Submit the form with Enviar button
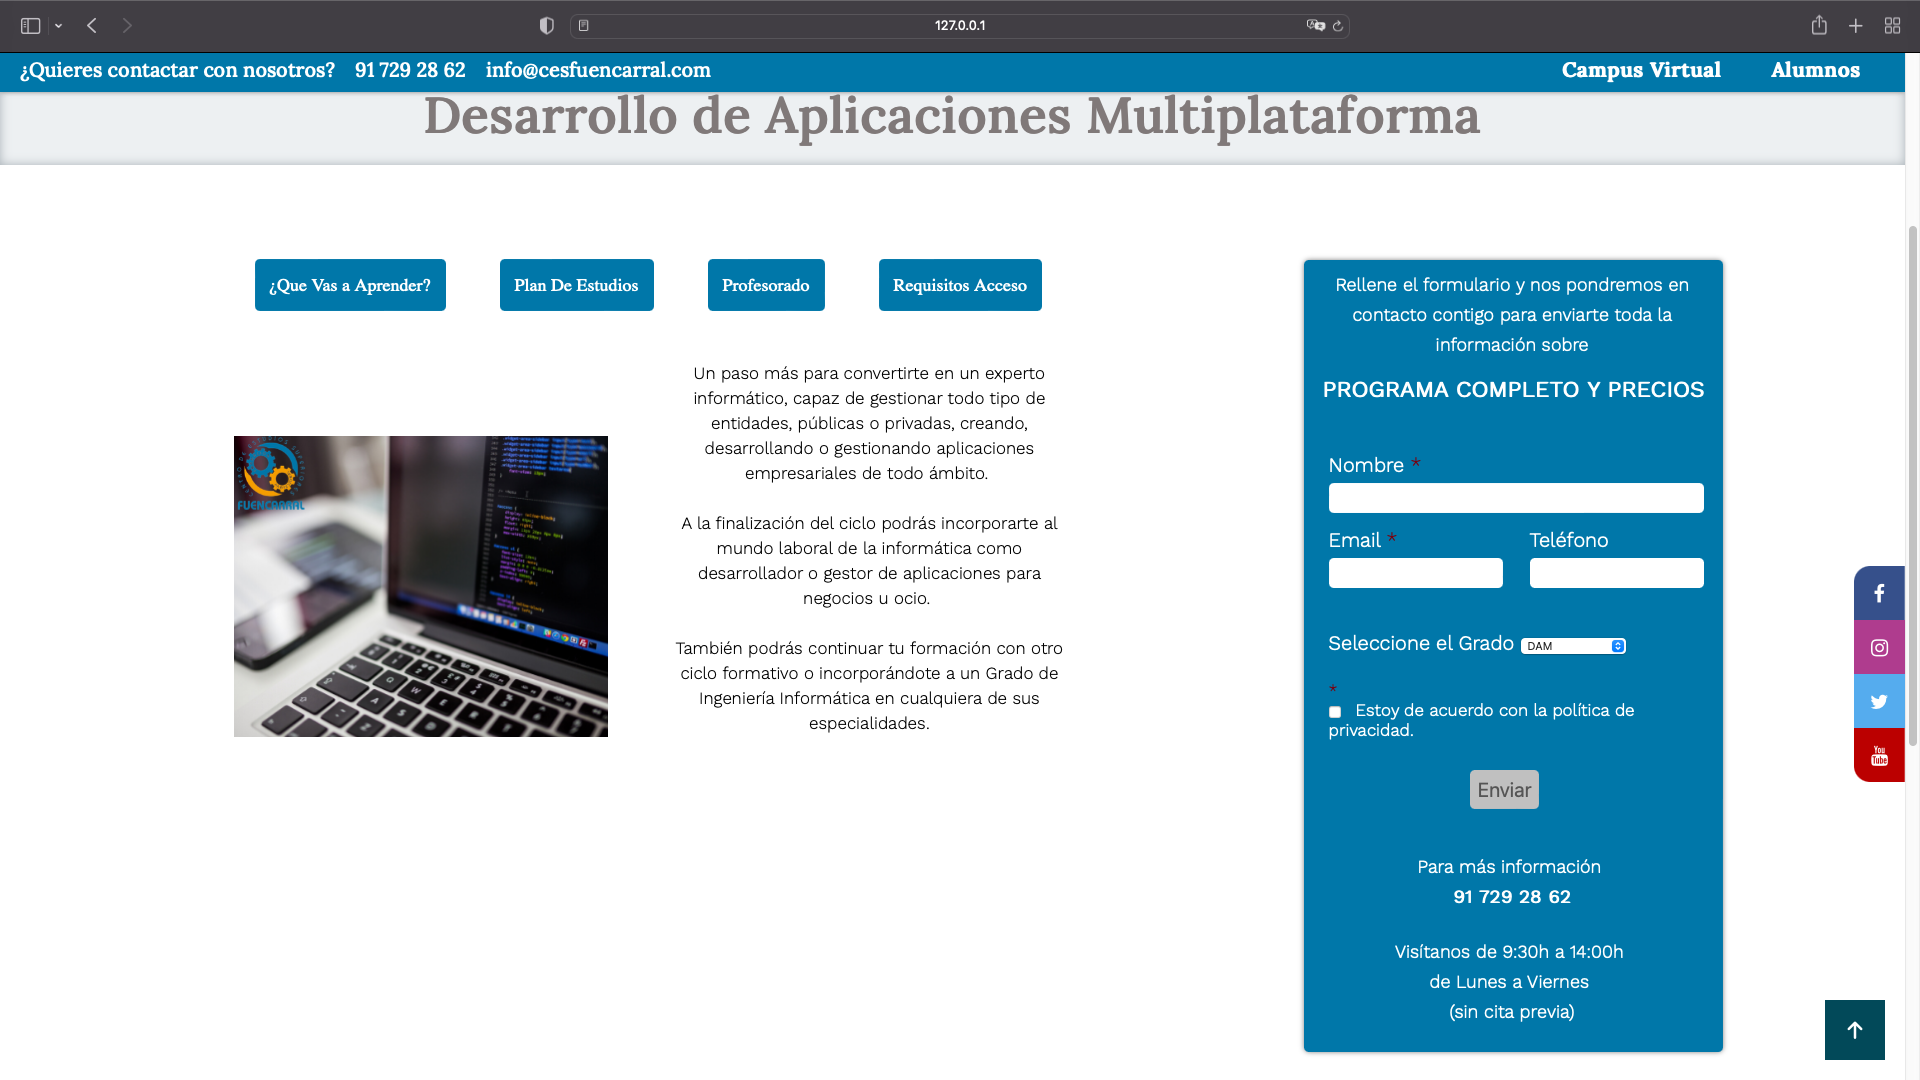The width and height of the screenshot is (1920, 1080). click(1504, 790)
